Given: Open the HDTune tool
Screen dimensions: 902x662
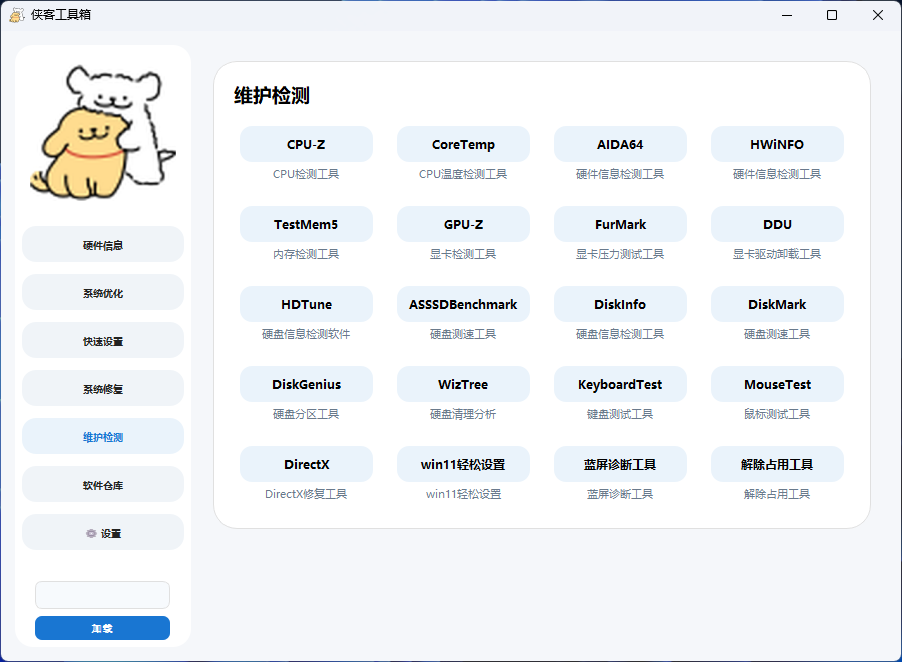Looking at the screenshot, I should pos(306,304).
